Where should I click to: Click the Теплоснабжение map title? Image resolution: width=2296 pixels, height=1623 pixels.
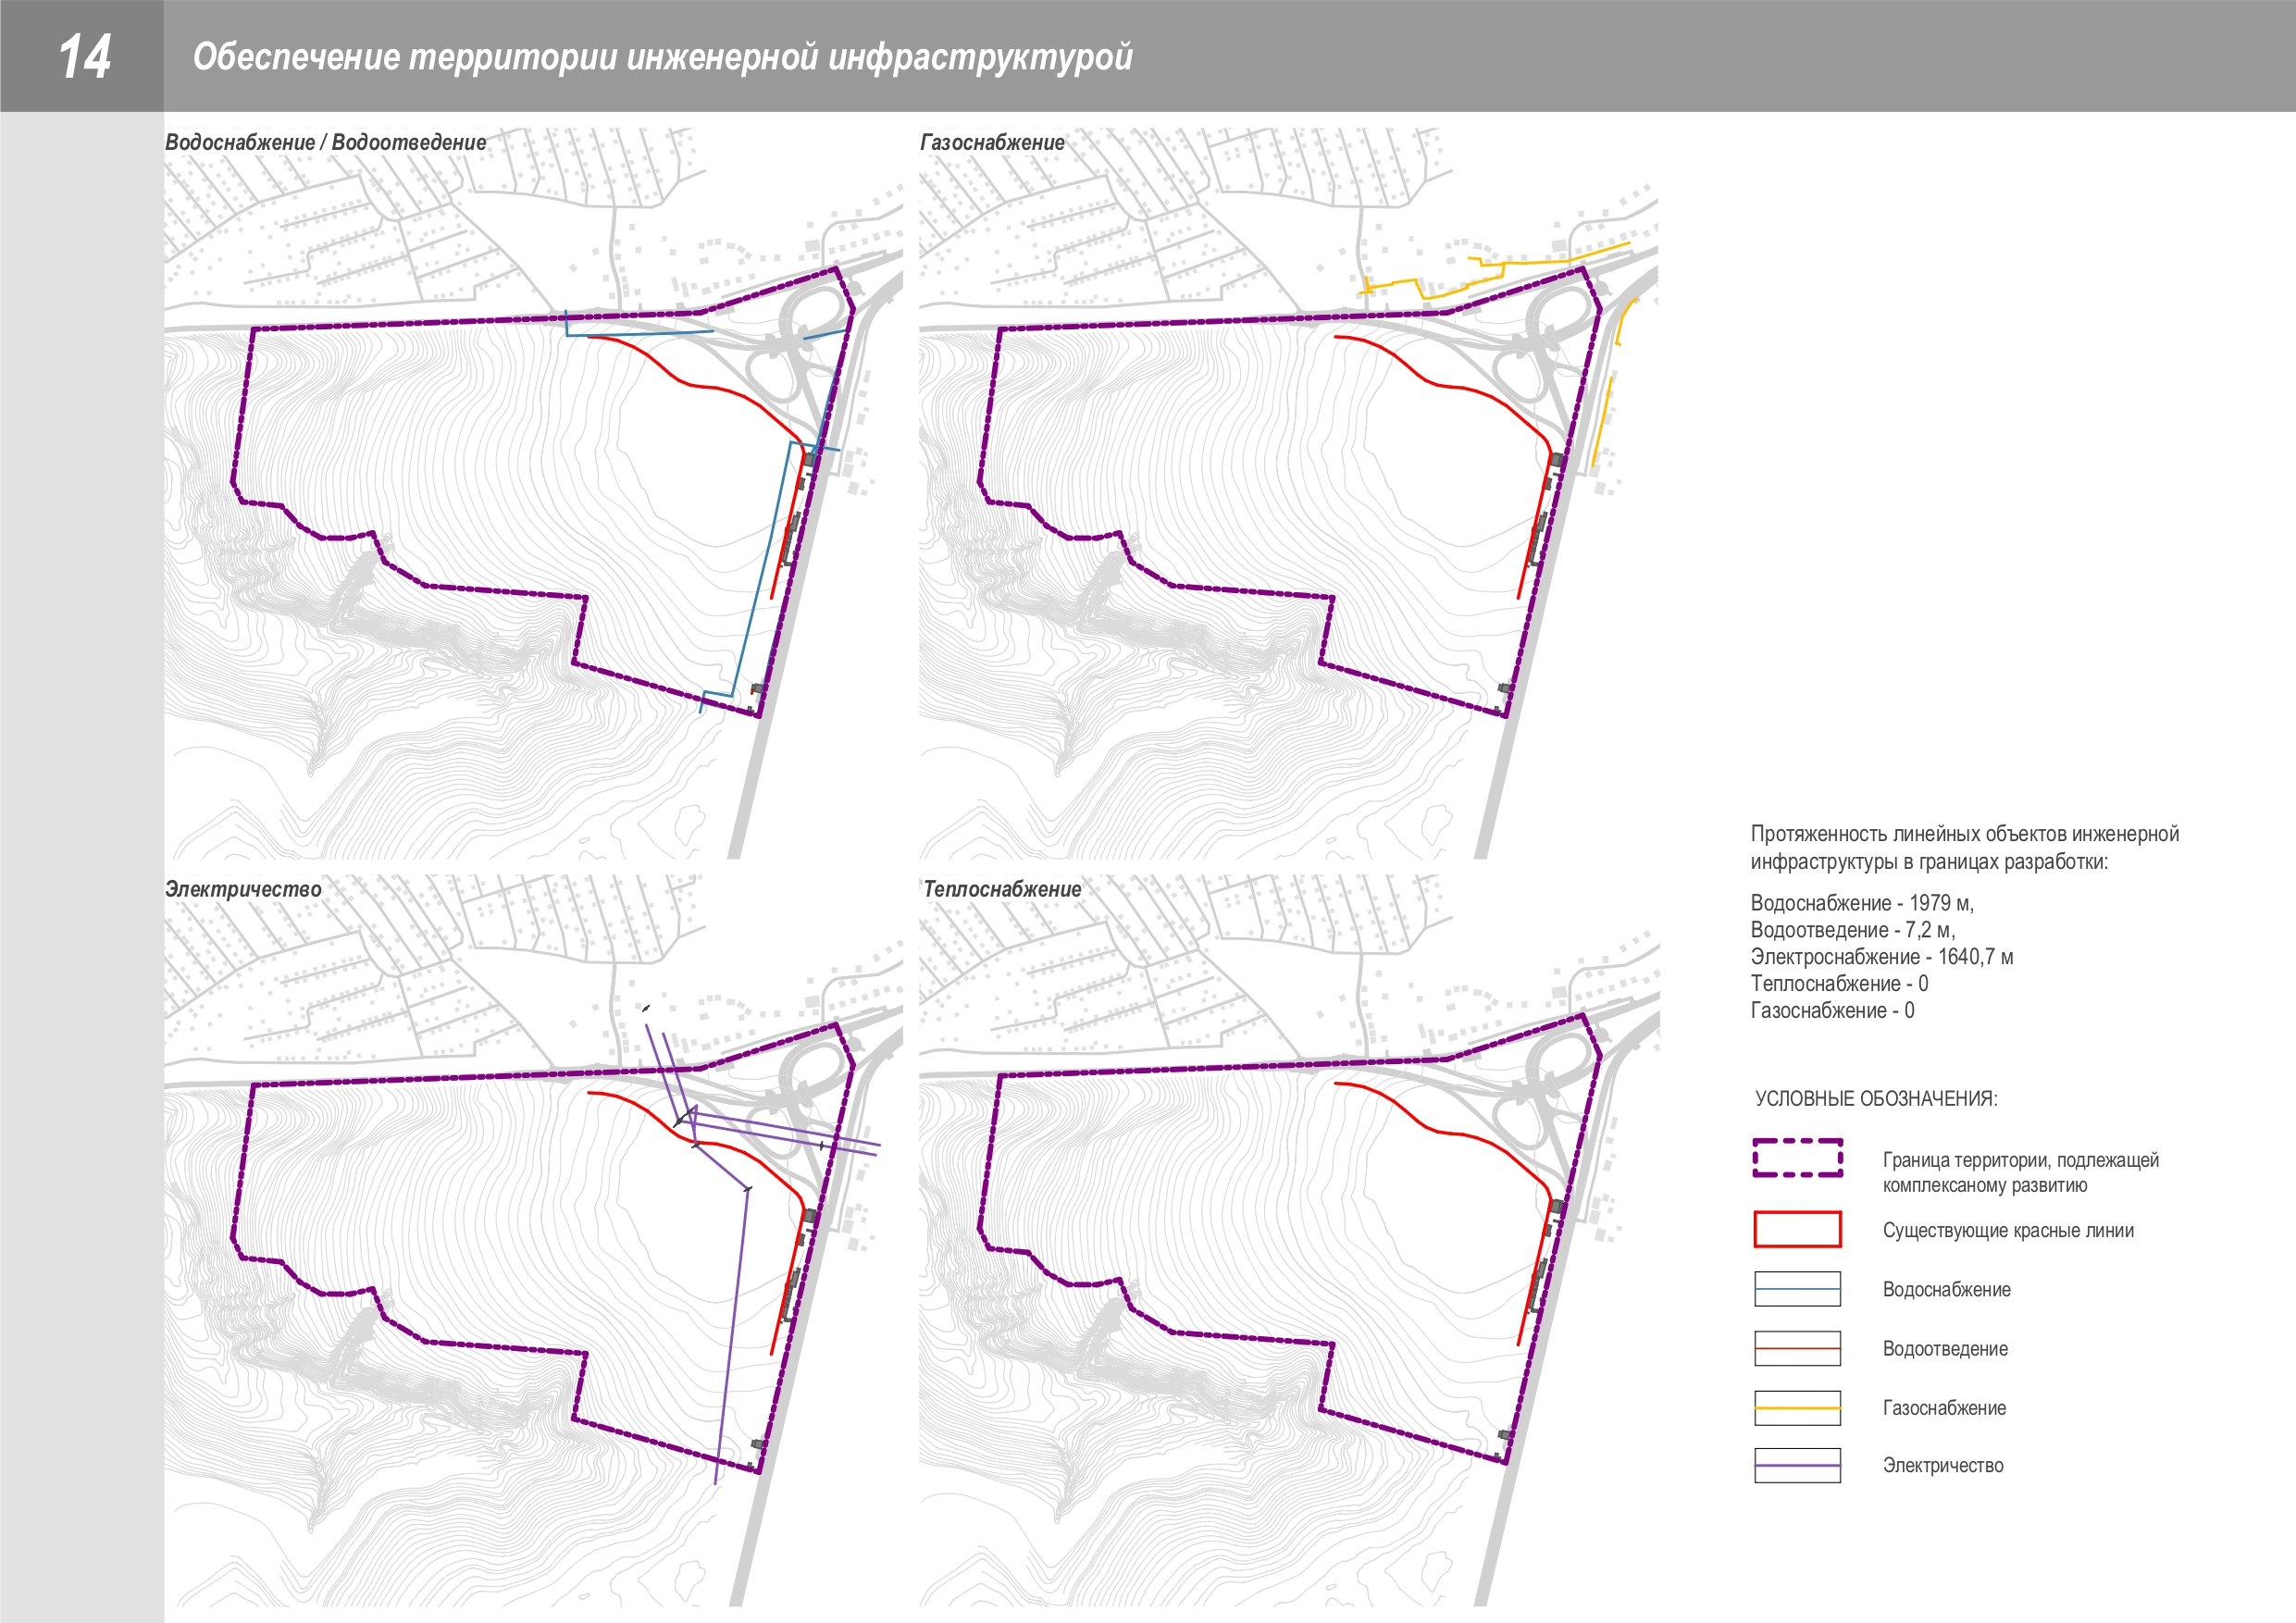click(1002, 889)
